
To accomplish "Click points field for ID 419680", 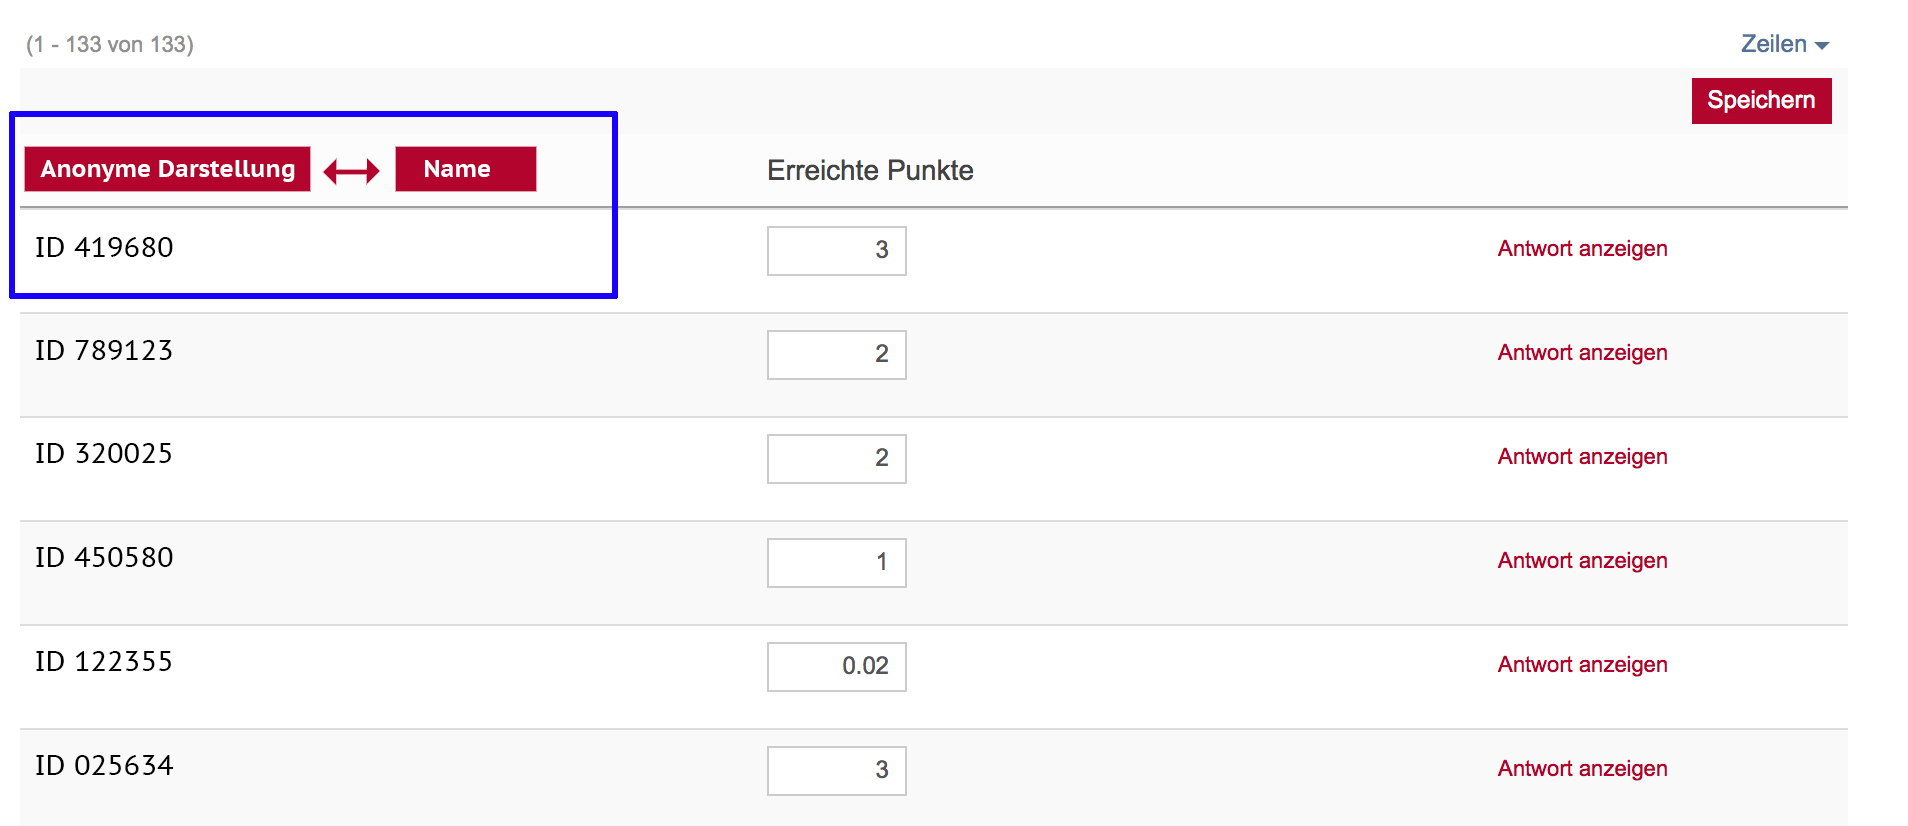I will pyautogui.click(x=836, y=250).
